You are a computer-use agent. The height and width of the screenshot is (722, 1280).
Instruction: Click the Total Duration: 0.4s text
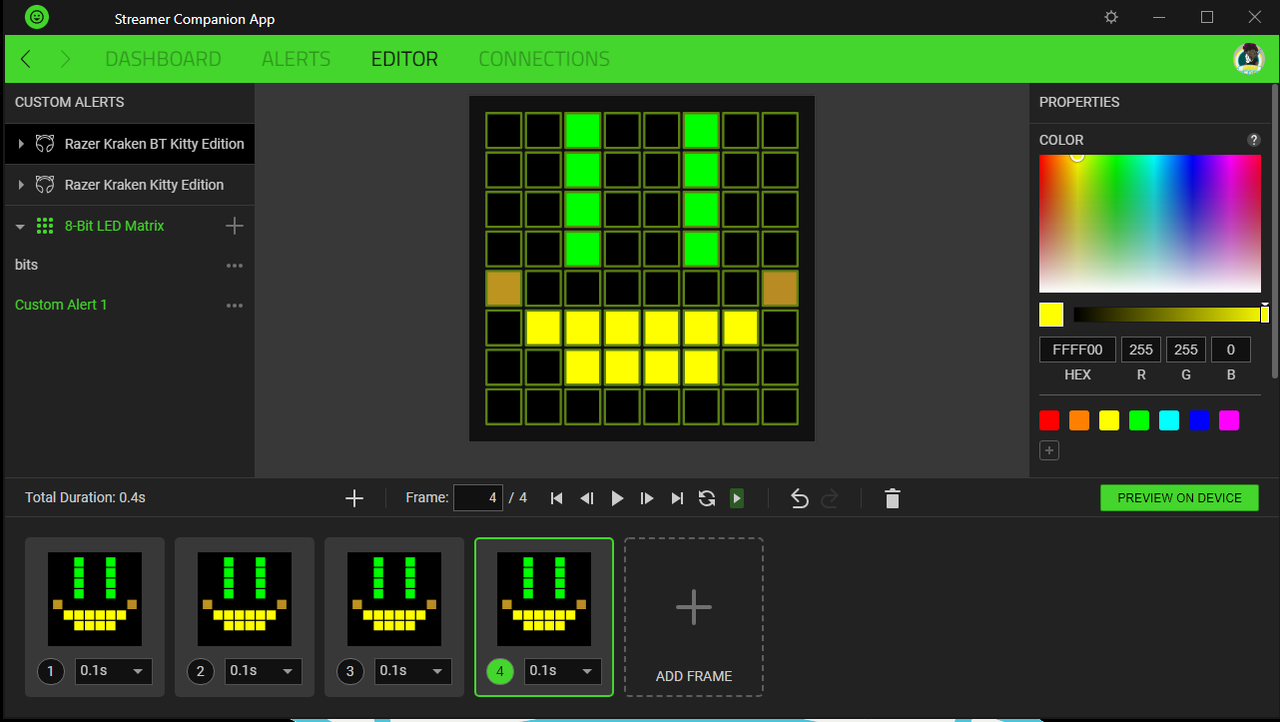tap(85, 498)
